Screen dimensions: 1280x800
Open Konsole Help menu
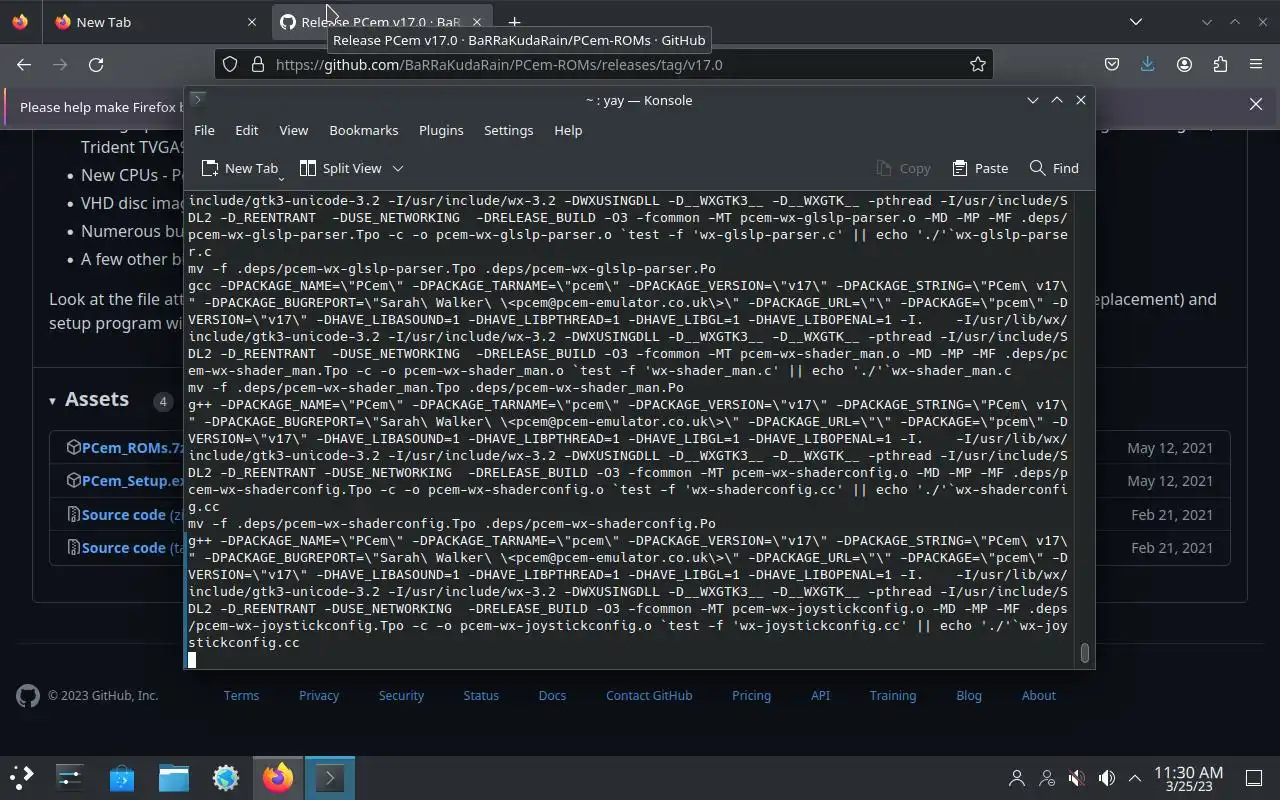click(x=568, y=130)
